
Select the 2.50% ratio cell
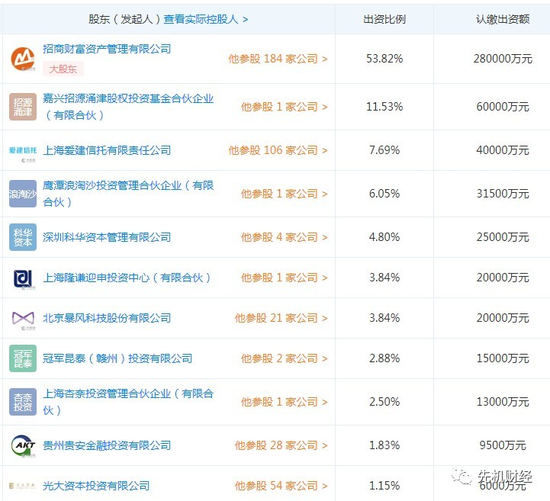(384, 402)
